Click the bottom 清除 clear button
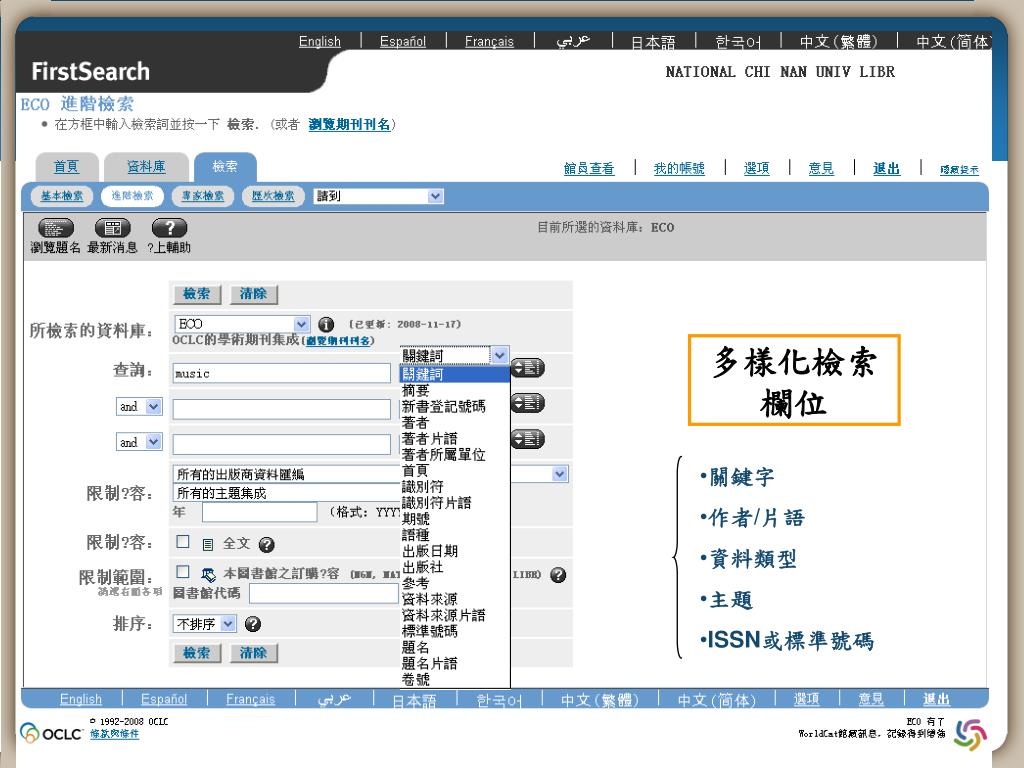 [x=253, y=653]
